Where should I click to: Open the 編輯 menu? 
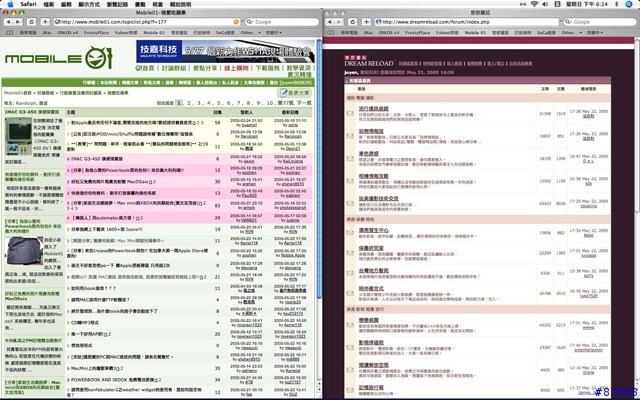[x=66, y=4]
